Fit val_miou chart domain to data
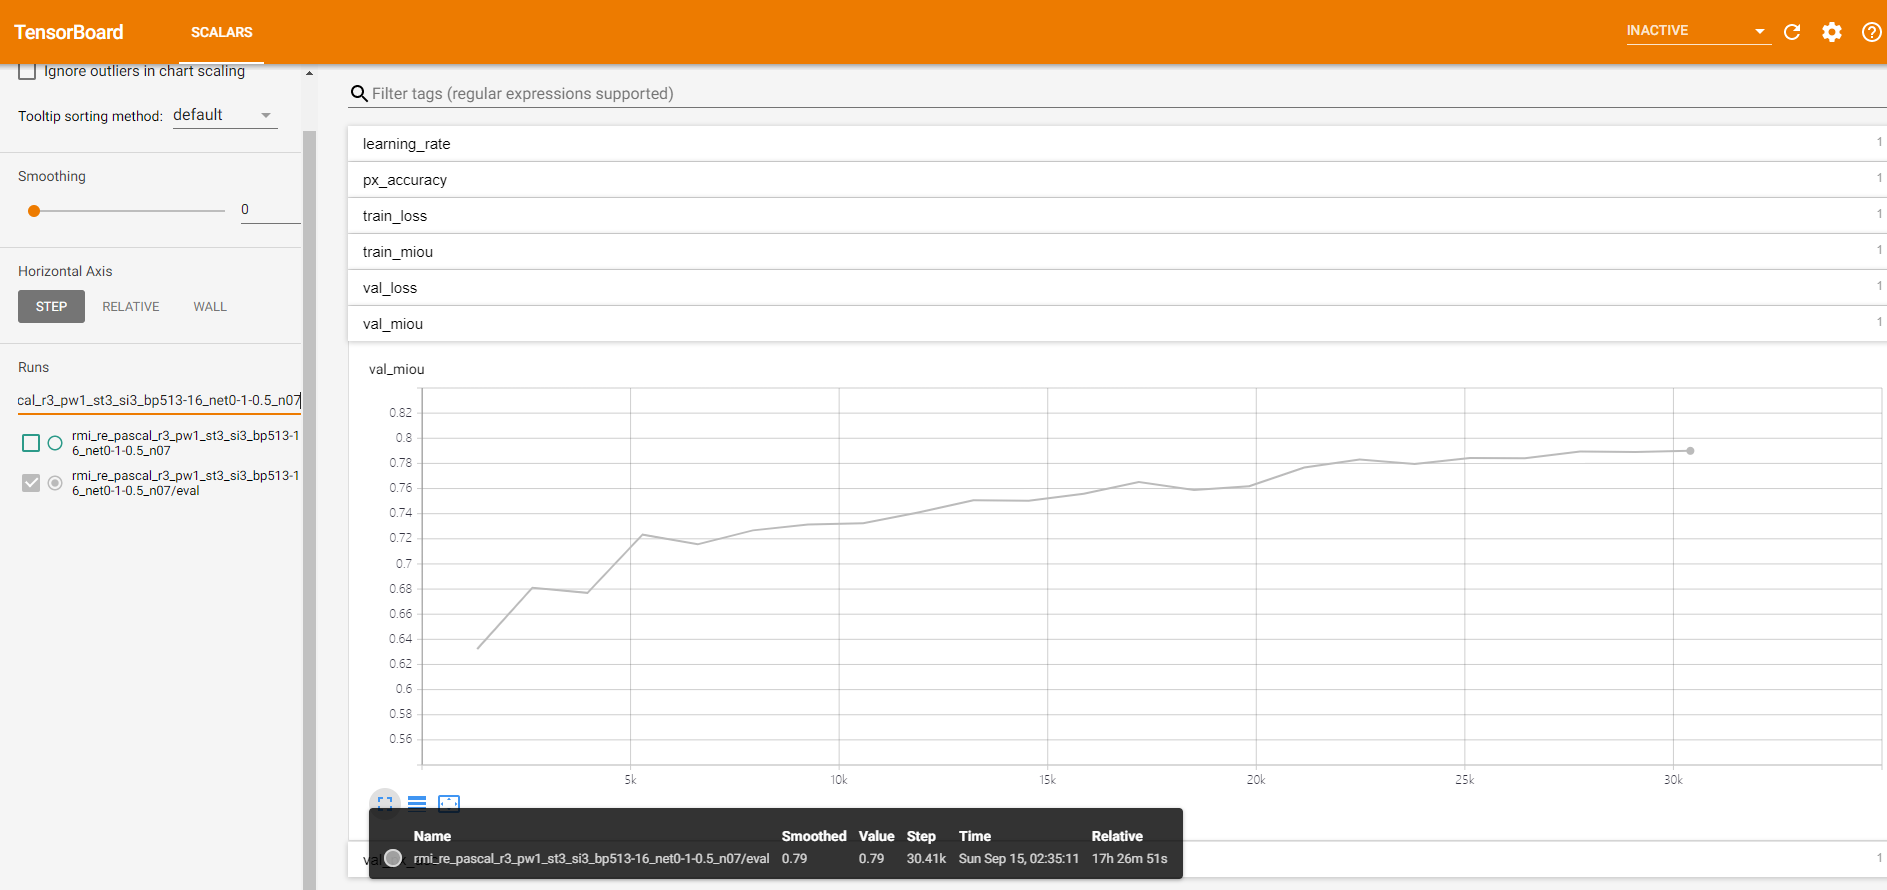This screenshot has height=890, width=1887. (449, 803)
